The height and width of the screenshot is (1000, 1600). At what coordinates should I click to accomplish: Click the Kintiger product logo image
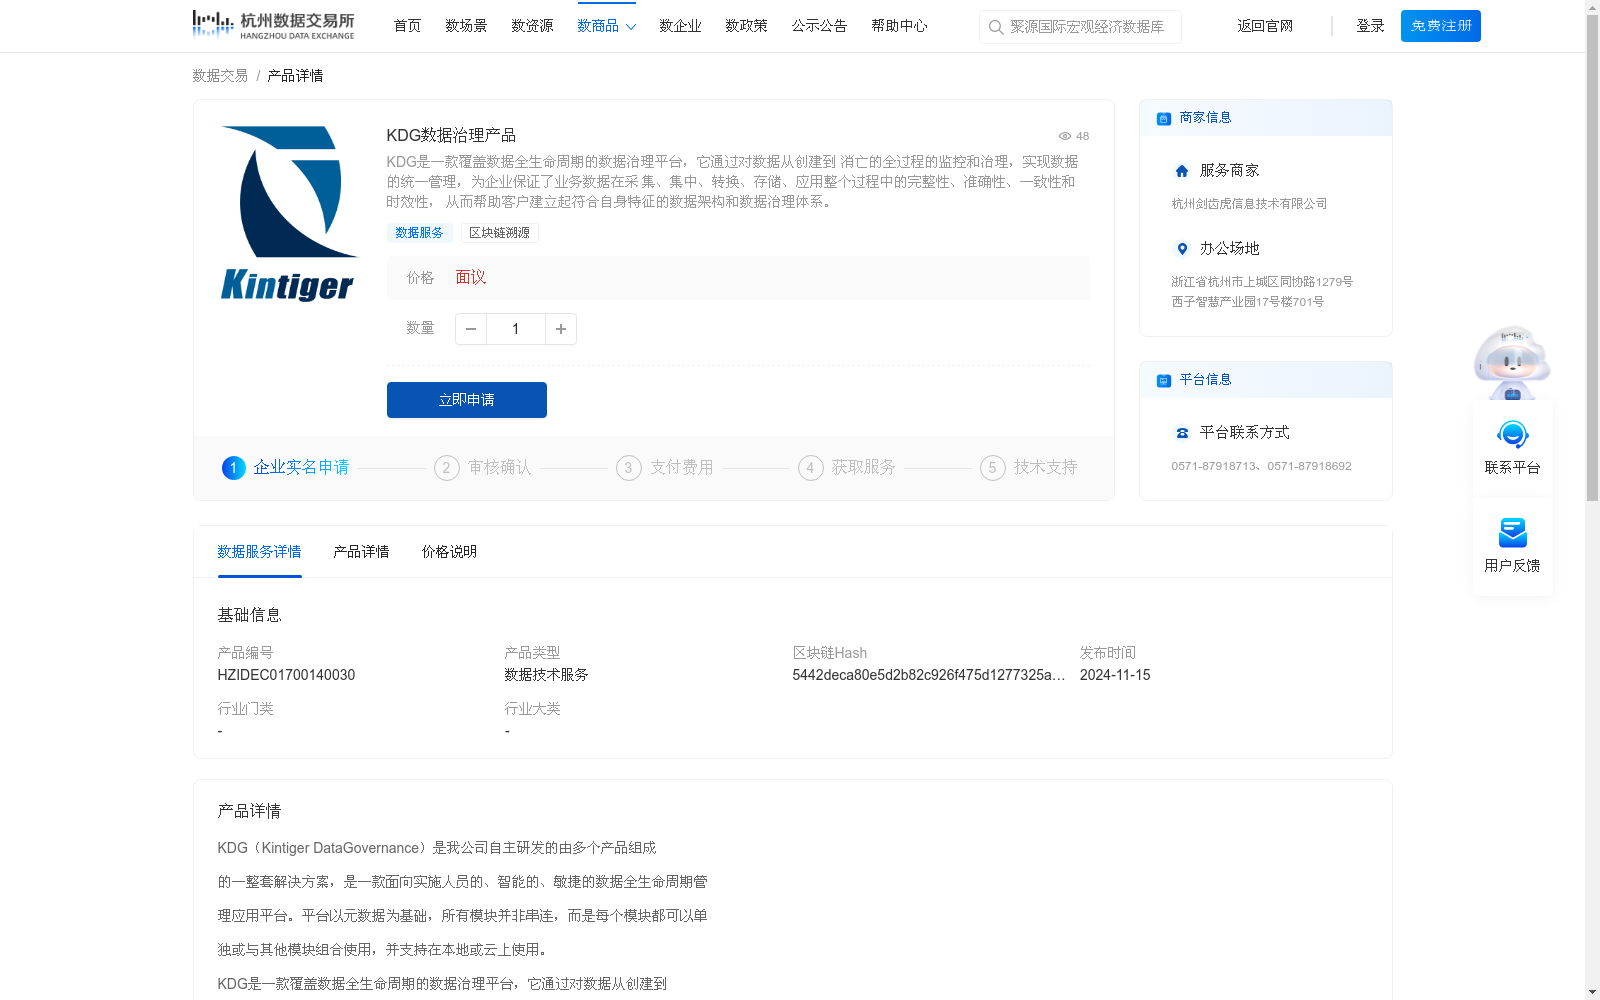pyautogui.click(x=288, y=214)
